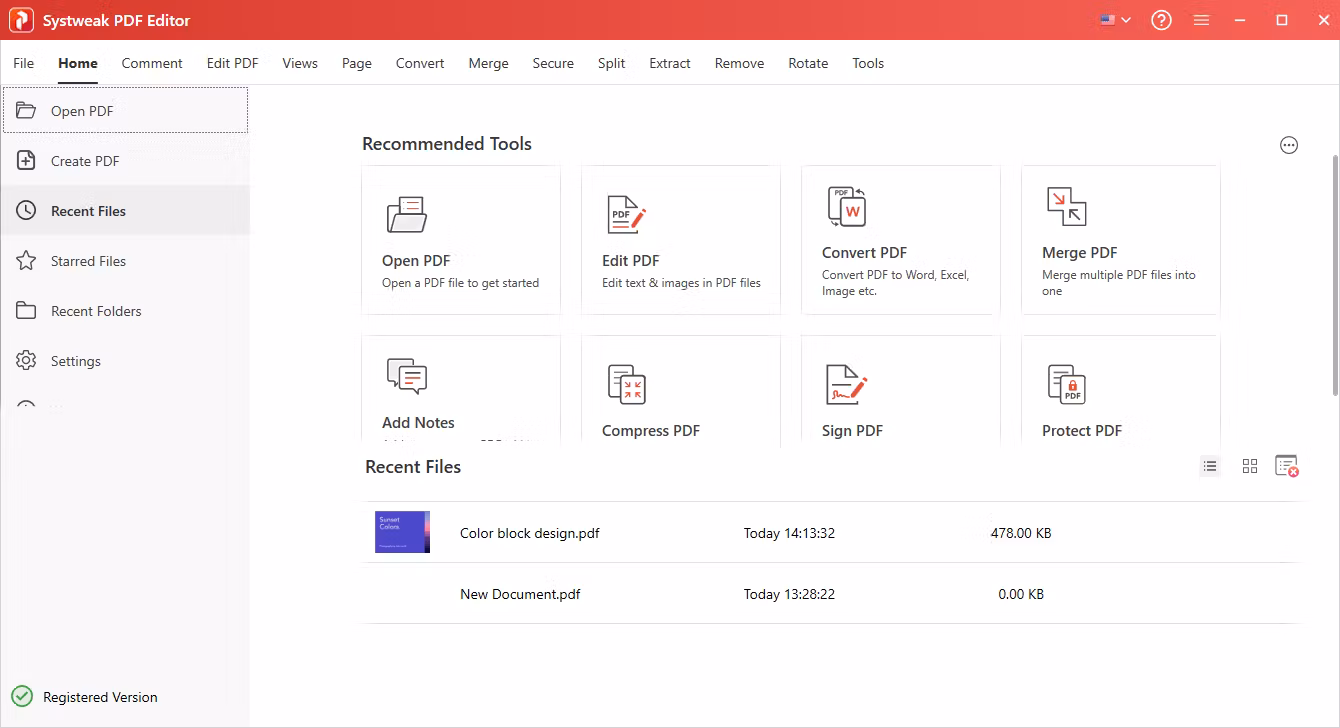This screenshot has height=728, width=1340.
Task: Click the Open PDF label in sidebar
Action: coord(82,111)
